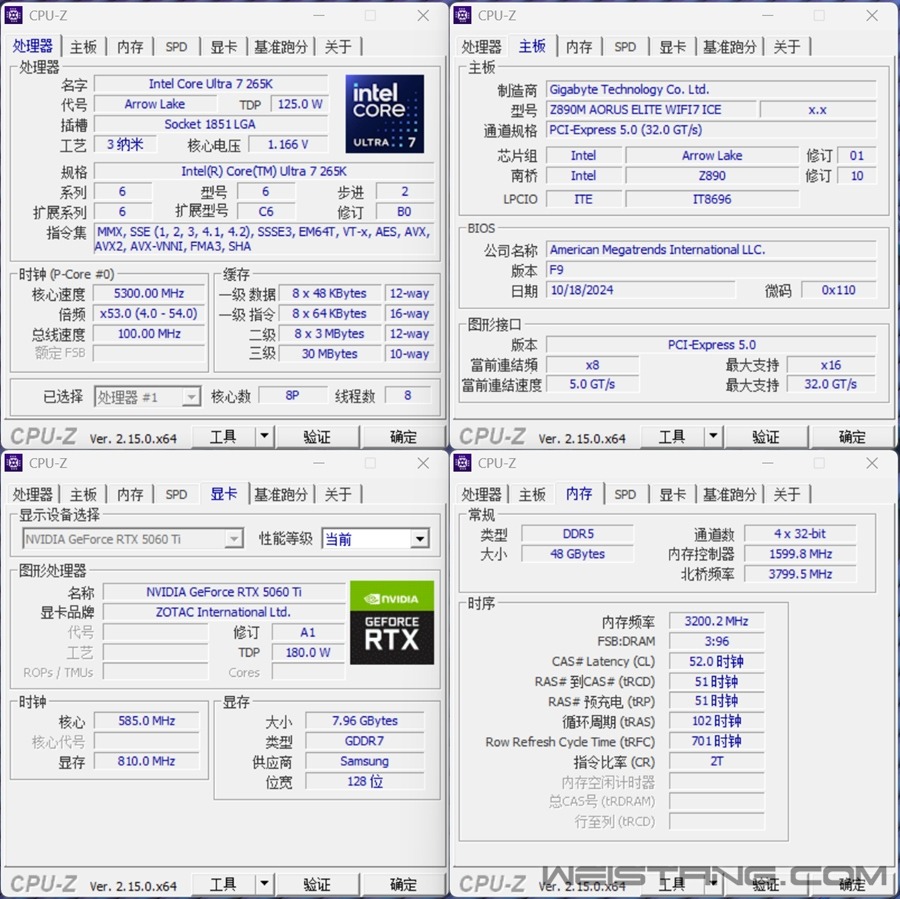Click 工具 button in the graphics window
The width and height of the screenshot is (900, 899).
pos(223,884)
